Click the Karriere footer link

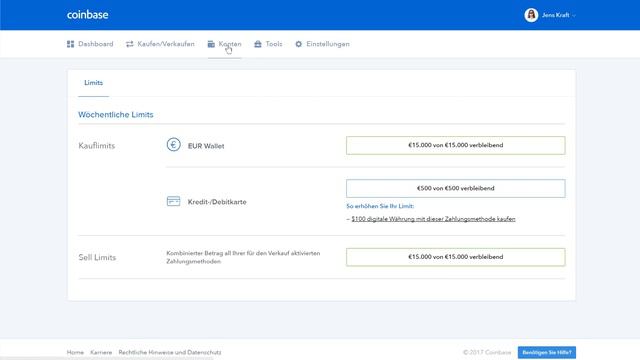(101, 352)
